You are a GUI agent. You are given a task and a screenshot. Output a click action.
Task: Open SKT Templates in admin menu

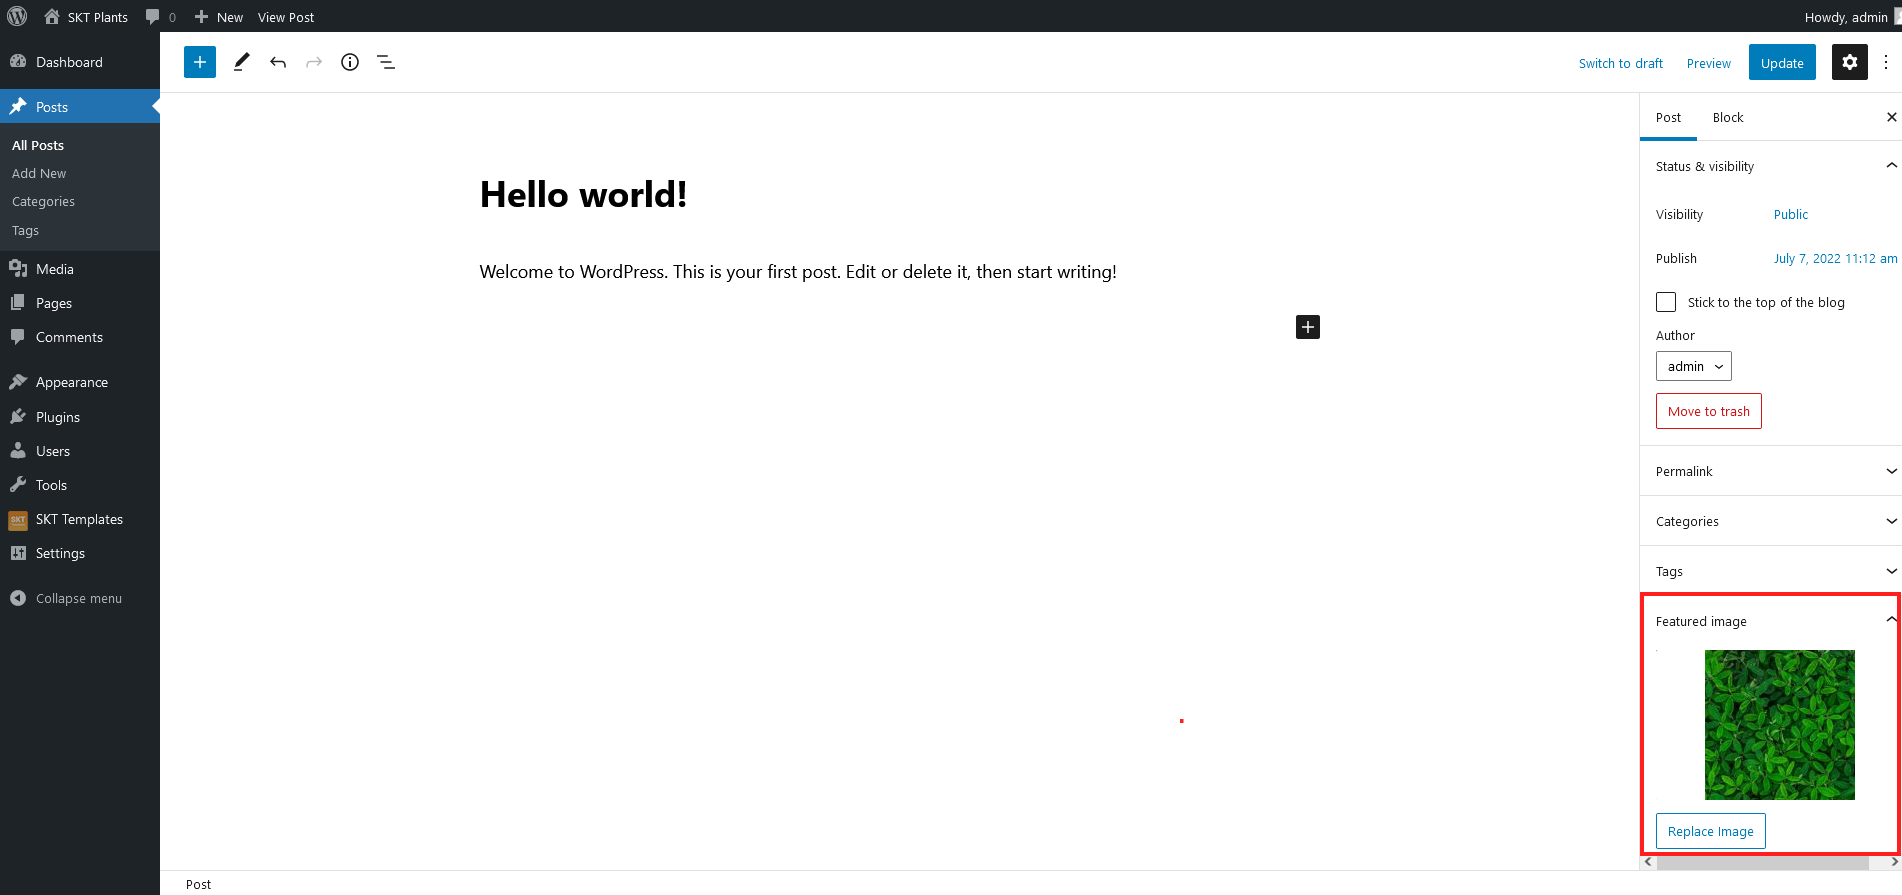80,519
